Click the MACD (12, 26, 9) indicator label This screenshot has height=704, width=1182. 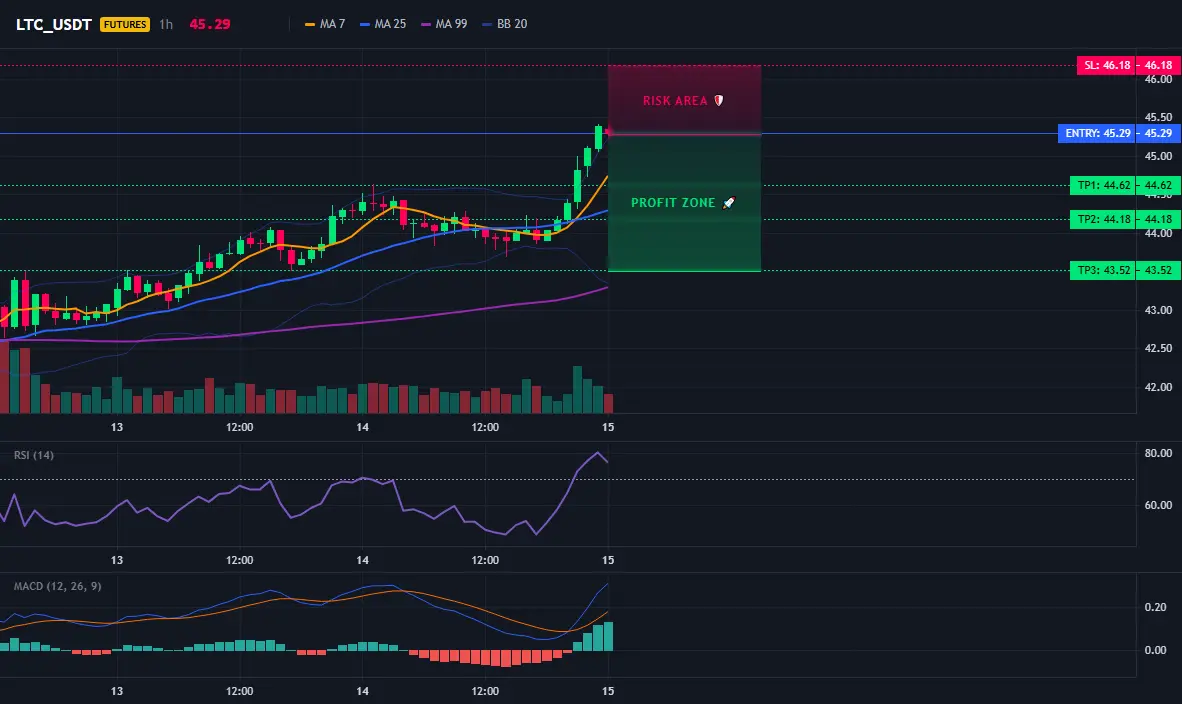click(57, 586)
